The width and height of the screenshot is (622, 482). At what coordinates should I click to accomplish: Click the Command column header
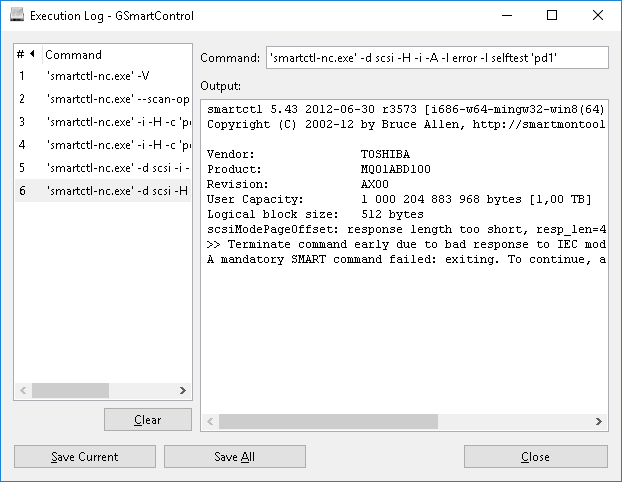[117, 54]
